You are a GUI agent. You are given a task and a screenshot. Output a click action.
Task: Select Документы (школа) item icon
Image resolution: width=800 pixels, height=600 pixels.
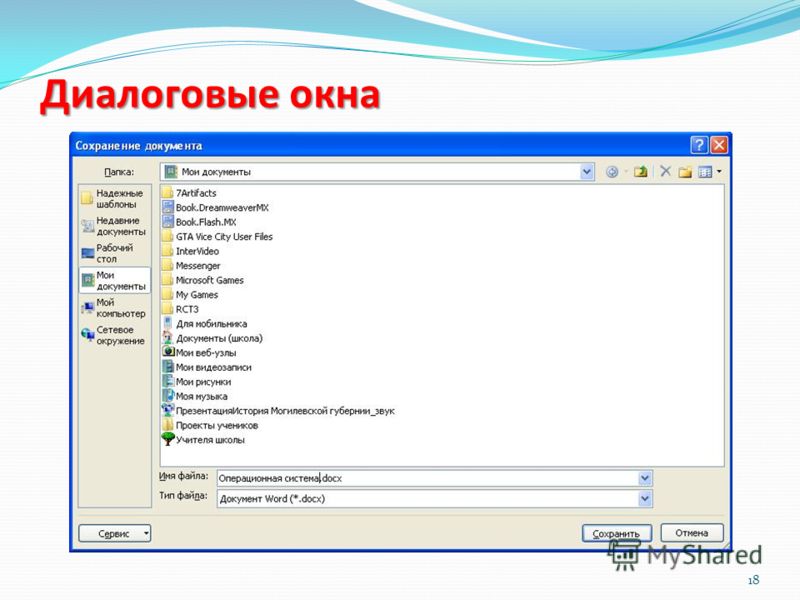(167, 338)
